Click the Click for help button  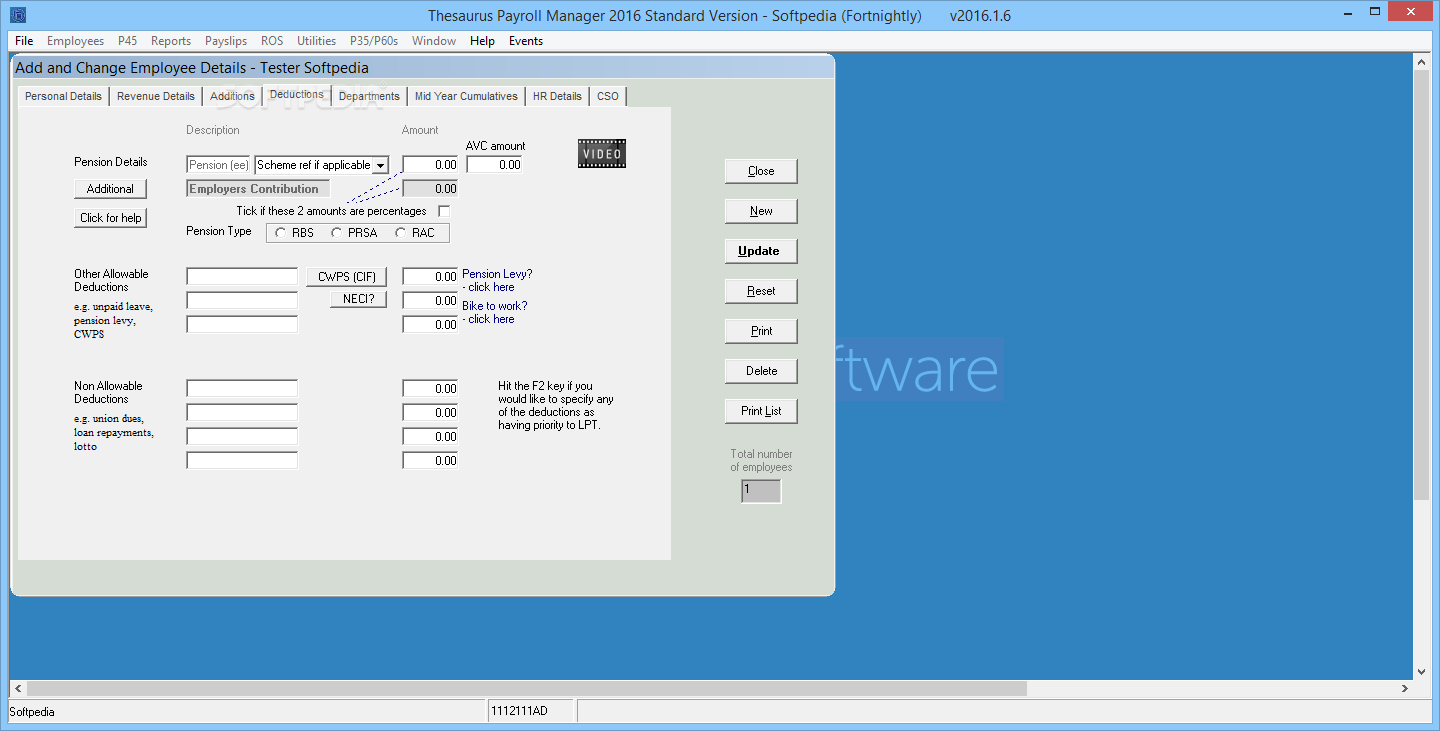click(x=110, y=218)
